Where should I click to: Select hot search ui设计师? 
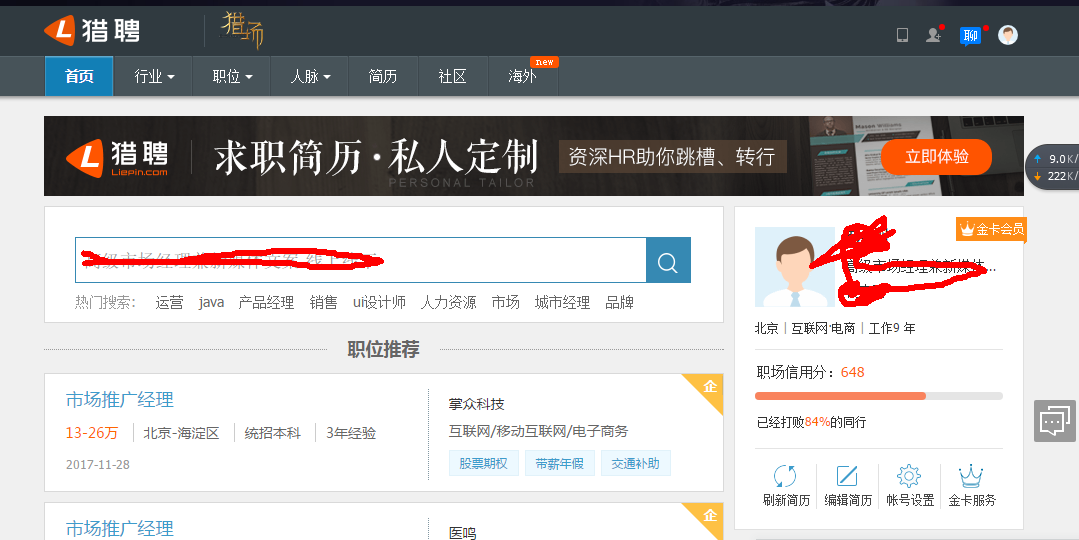coord(379,303)
